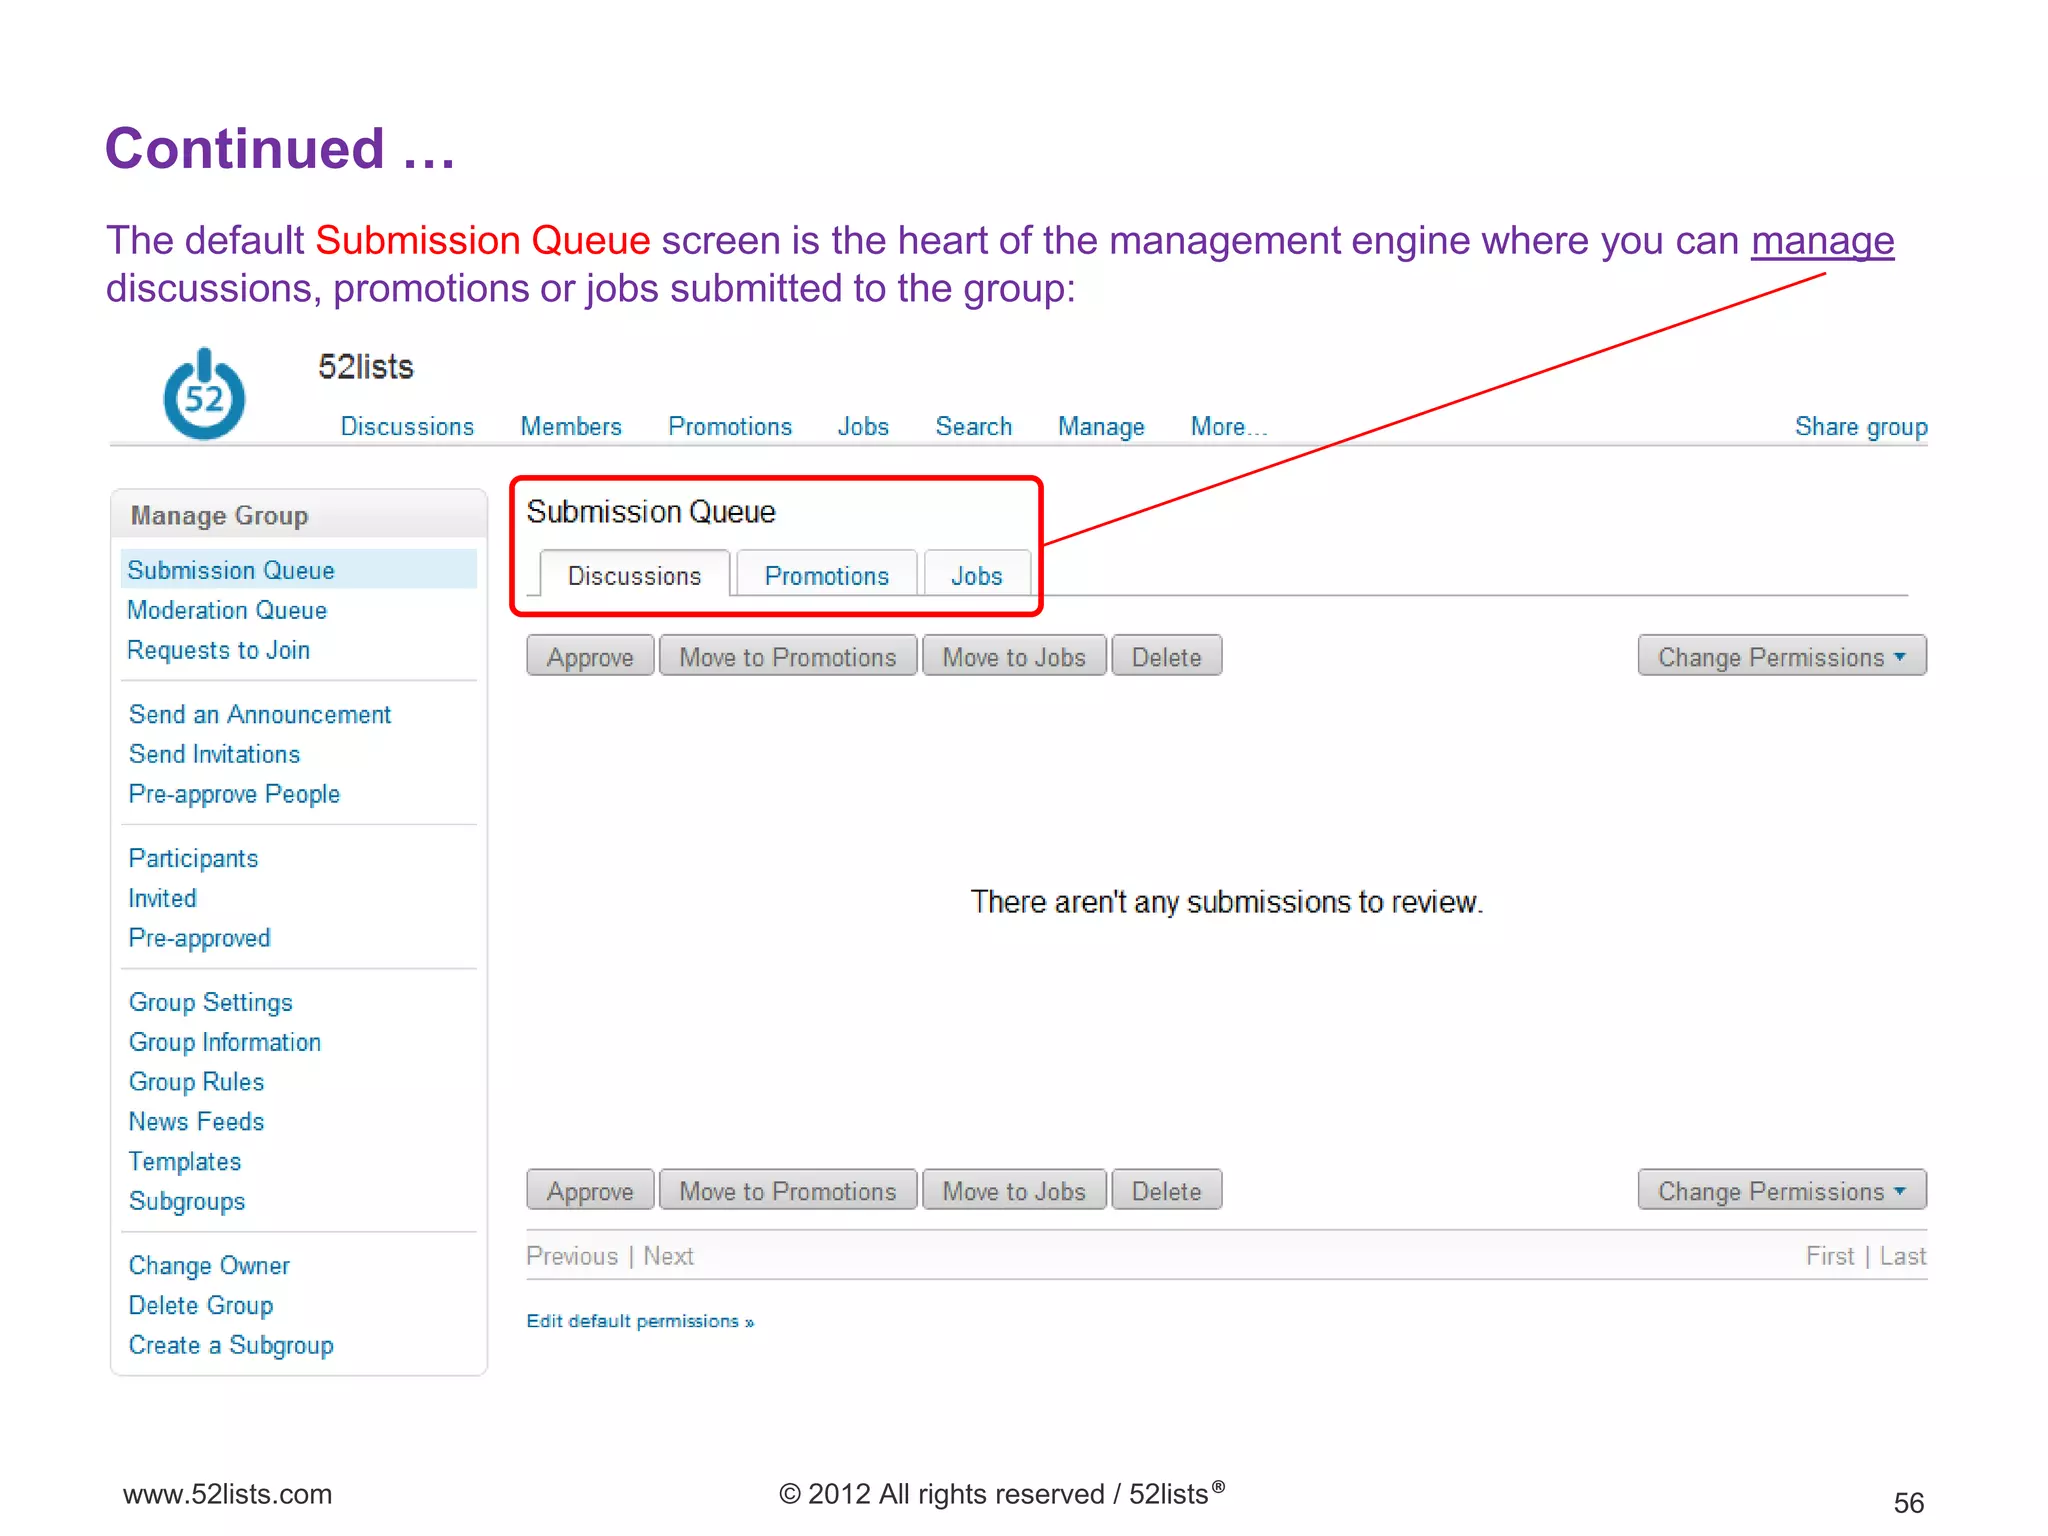The width and height of the screenshot is (2048, 1536).
Task: Click the Previous pagination link
Action: pos(572,1256)
